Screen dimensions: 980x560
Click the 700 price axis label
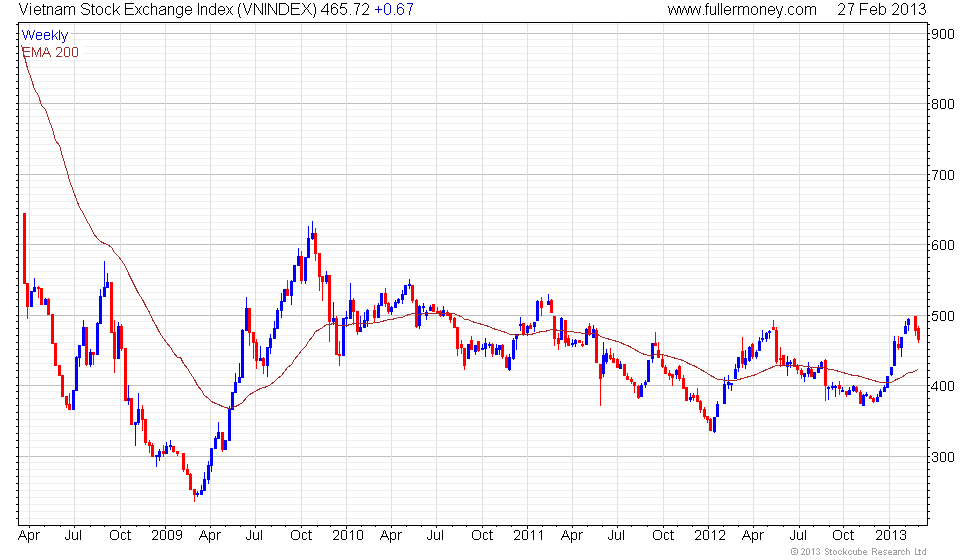point(942,175)
